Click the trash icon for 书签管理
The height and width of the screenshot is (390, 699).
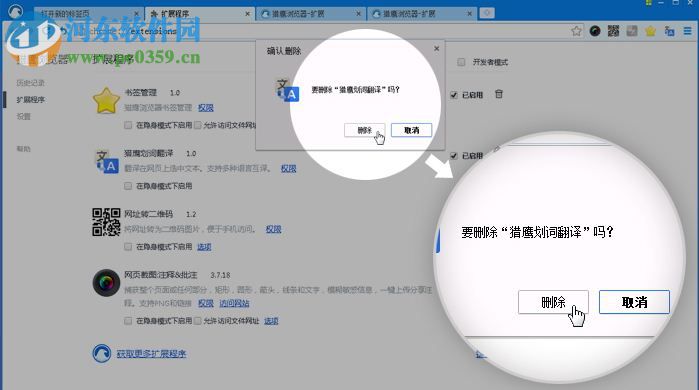[x=499, y=94]
